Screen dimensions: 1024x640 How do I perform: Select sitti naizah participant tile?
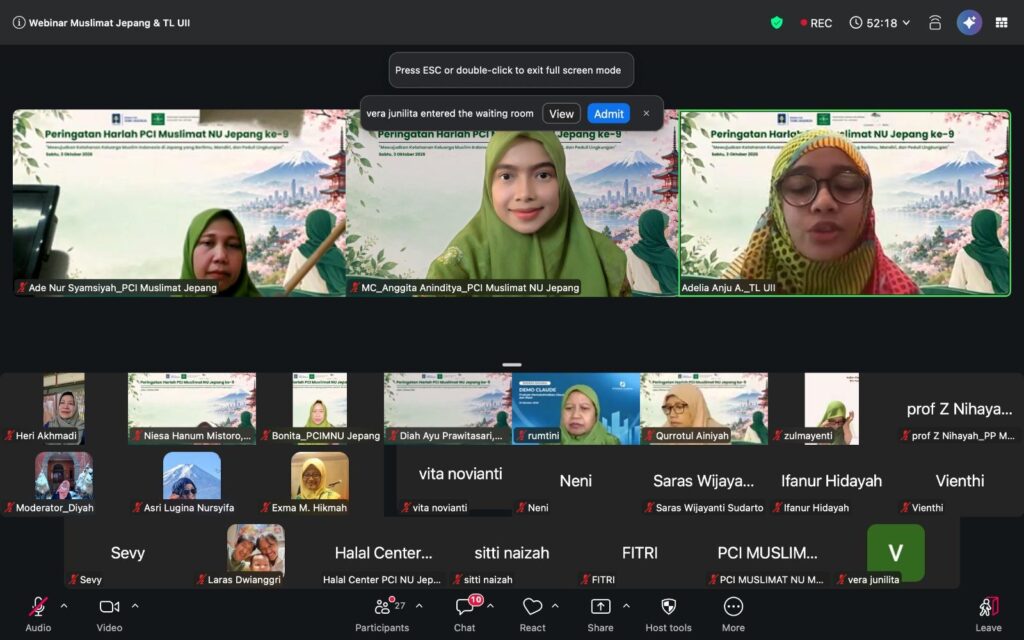pyautogui.click(x=512, y=553)
